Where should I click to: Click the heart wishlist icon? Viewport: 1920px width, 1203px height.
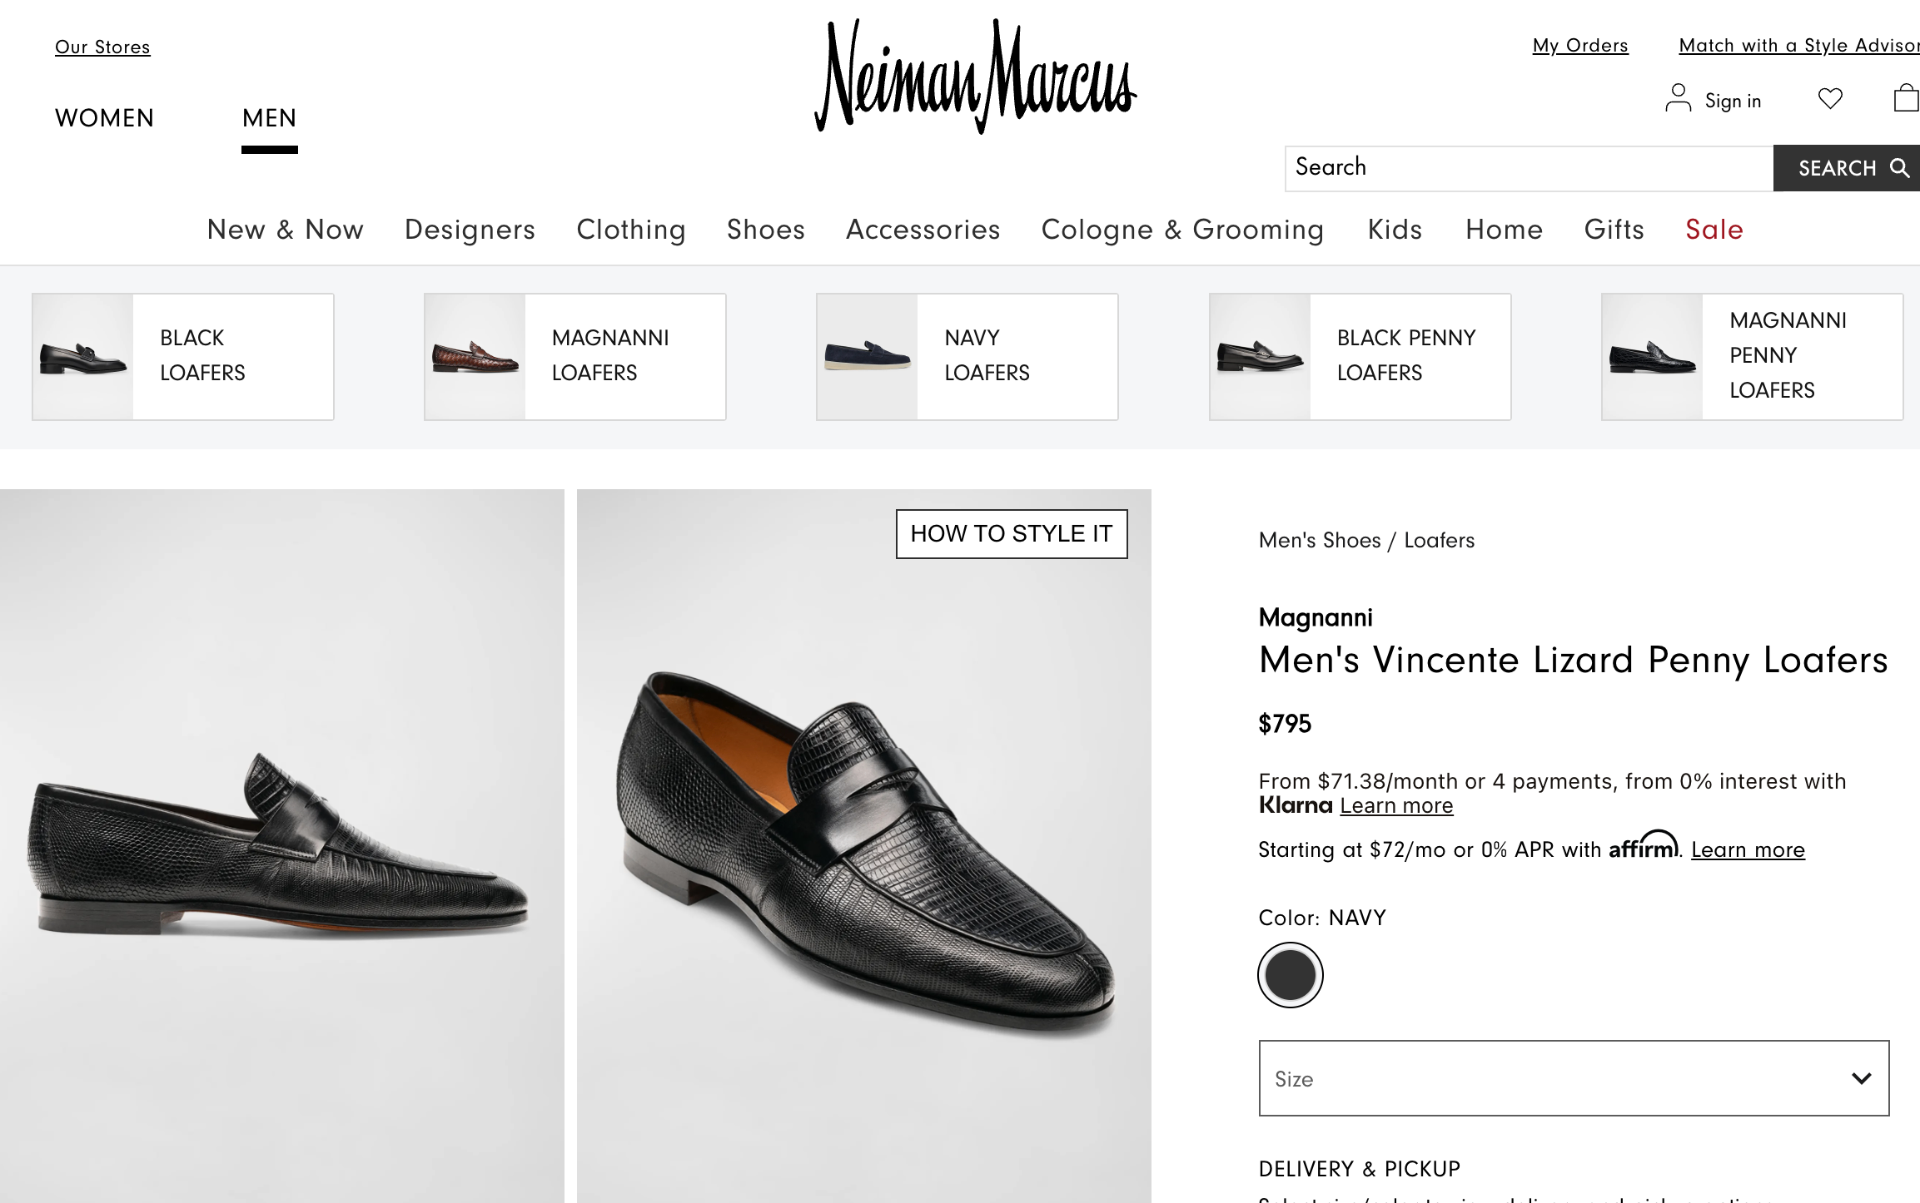point(1831,98)
